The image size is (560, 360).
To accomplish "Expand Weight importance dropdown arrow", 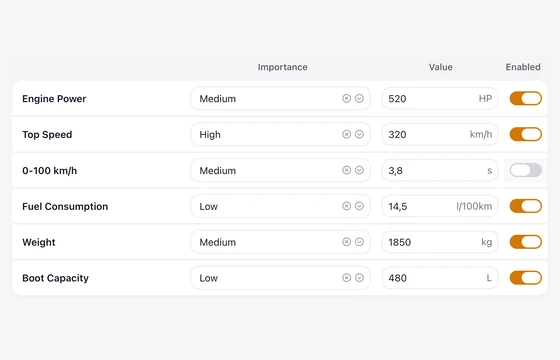I will pos(359,242).
